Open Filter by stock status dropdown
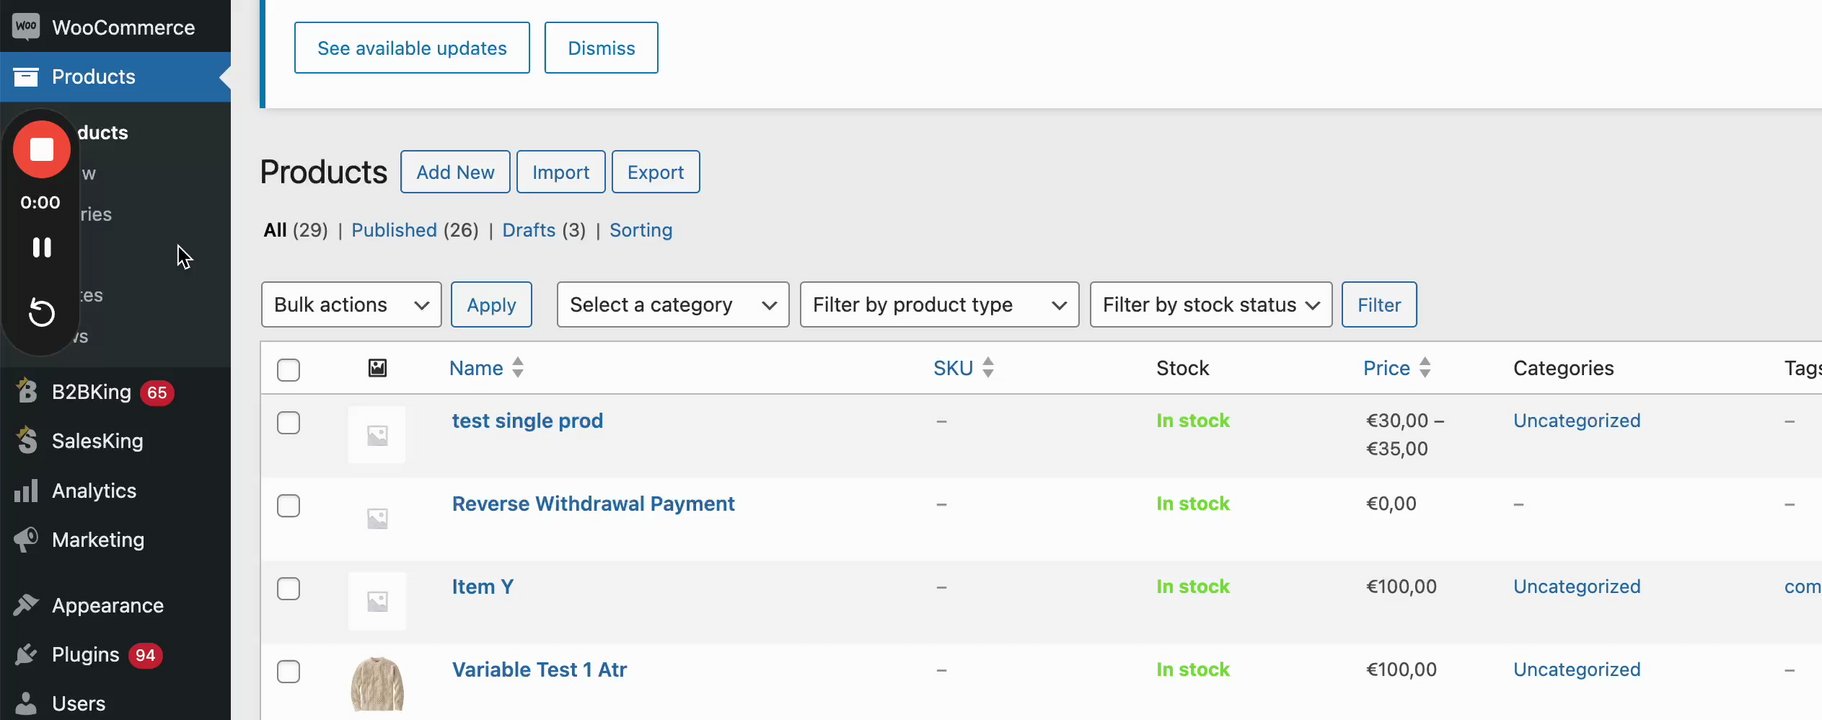1822x720 pixels. [x=1210, y=305]
